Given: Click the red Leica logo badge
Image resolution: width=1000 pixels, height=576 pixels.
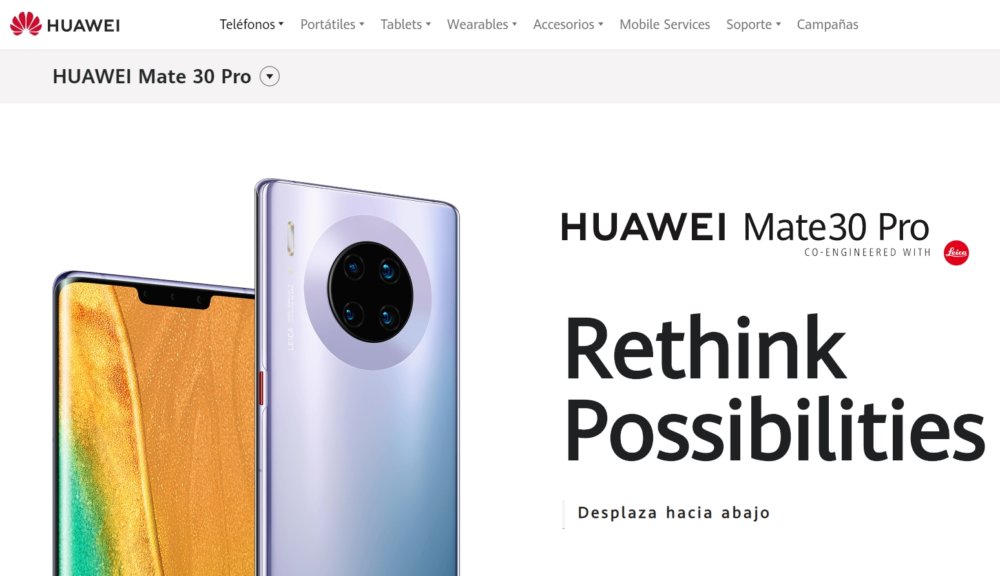Looking at the screenshot, I should (x=956, y=253).
